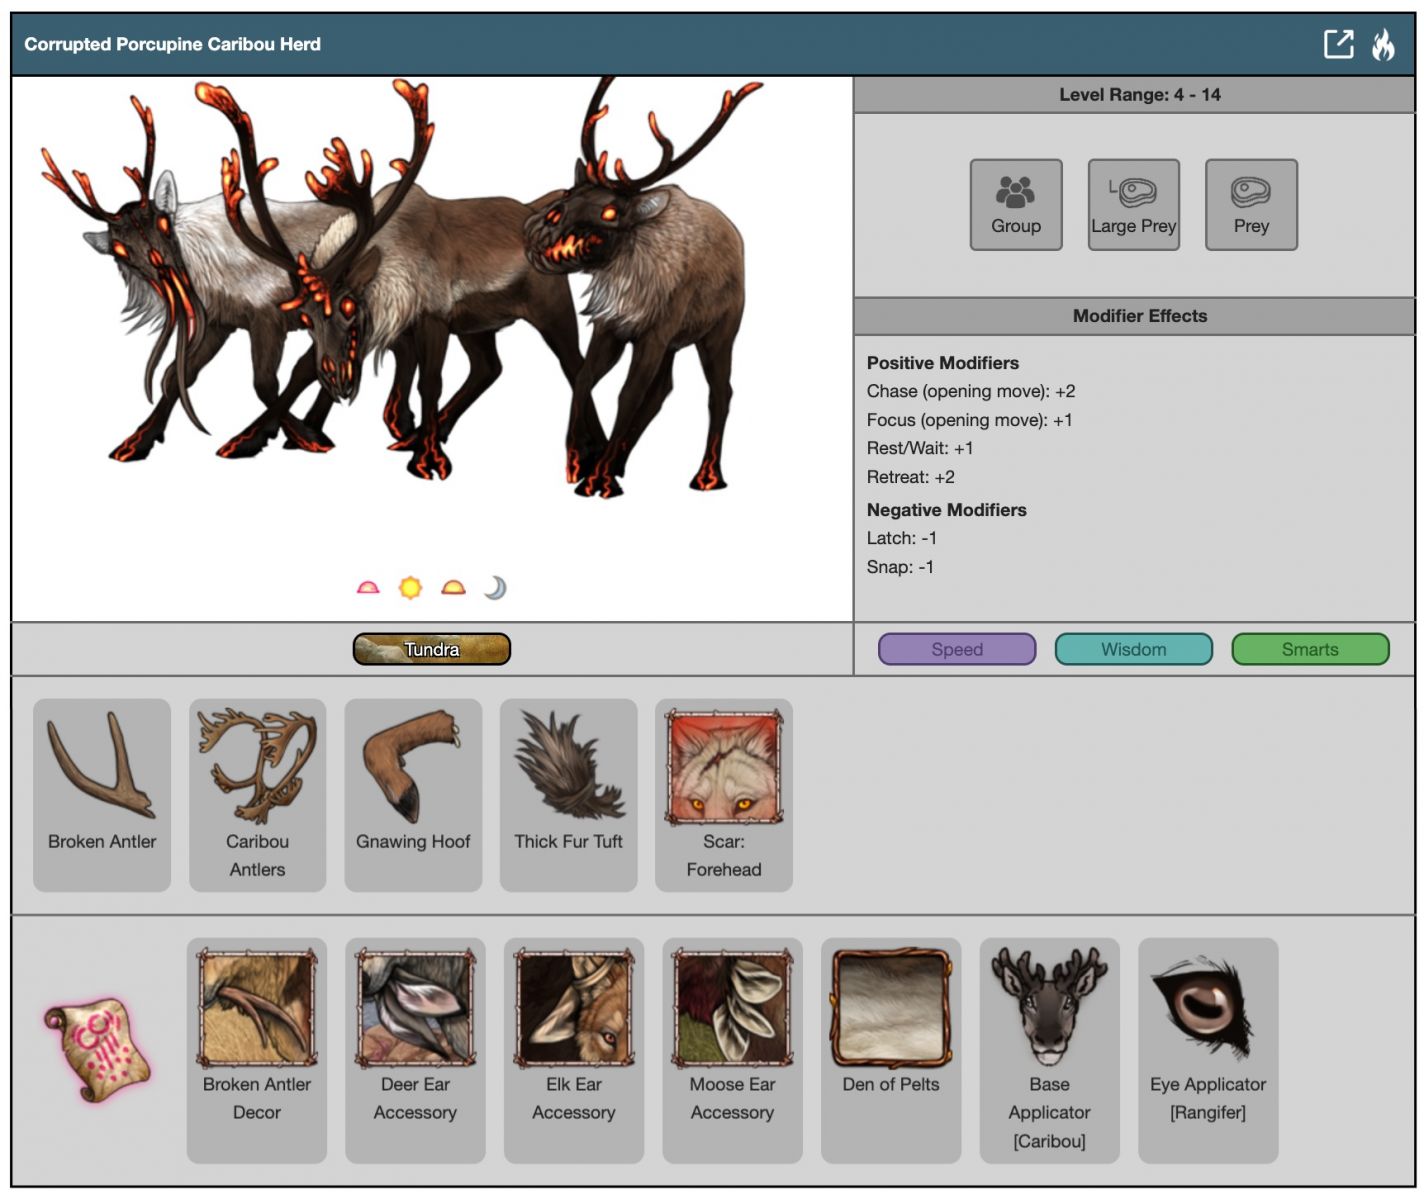This screenshot has width=1424, height=1199.
Task: Click the green Smarts stat tag
Action: click(1309, 649)
